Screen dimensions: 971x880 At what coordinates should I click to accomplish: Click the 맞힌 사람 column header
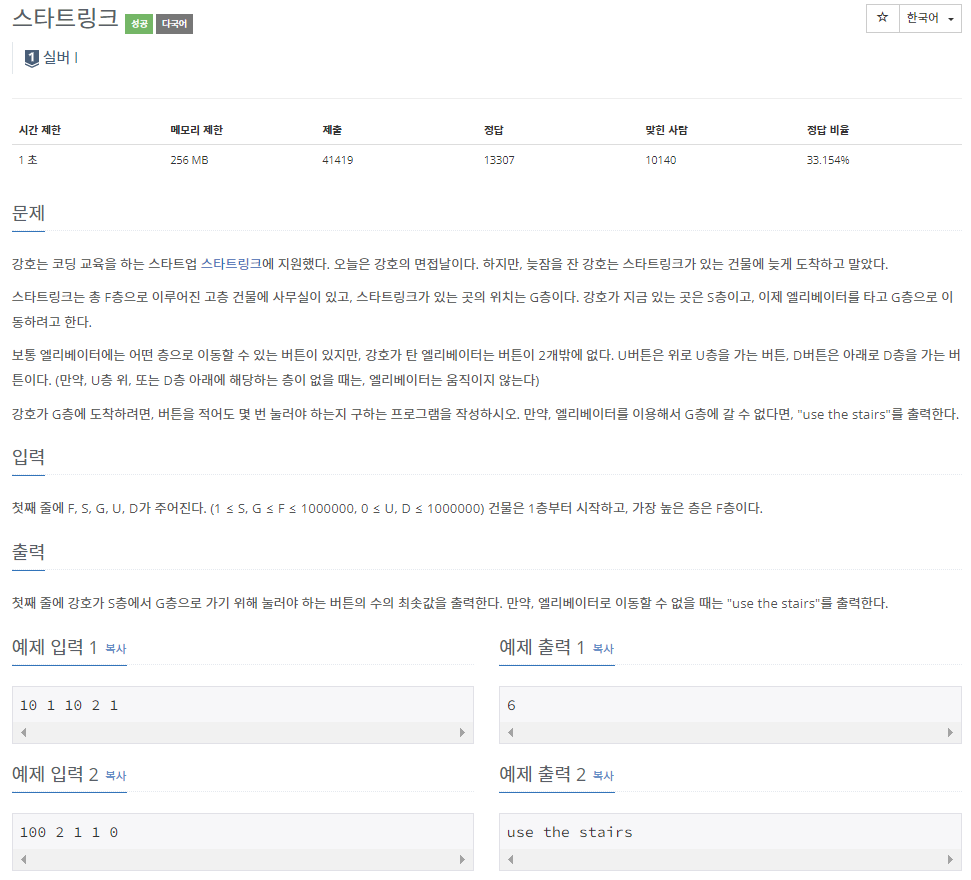pos(667,130)
